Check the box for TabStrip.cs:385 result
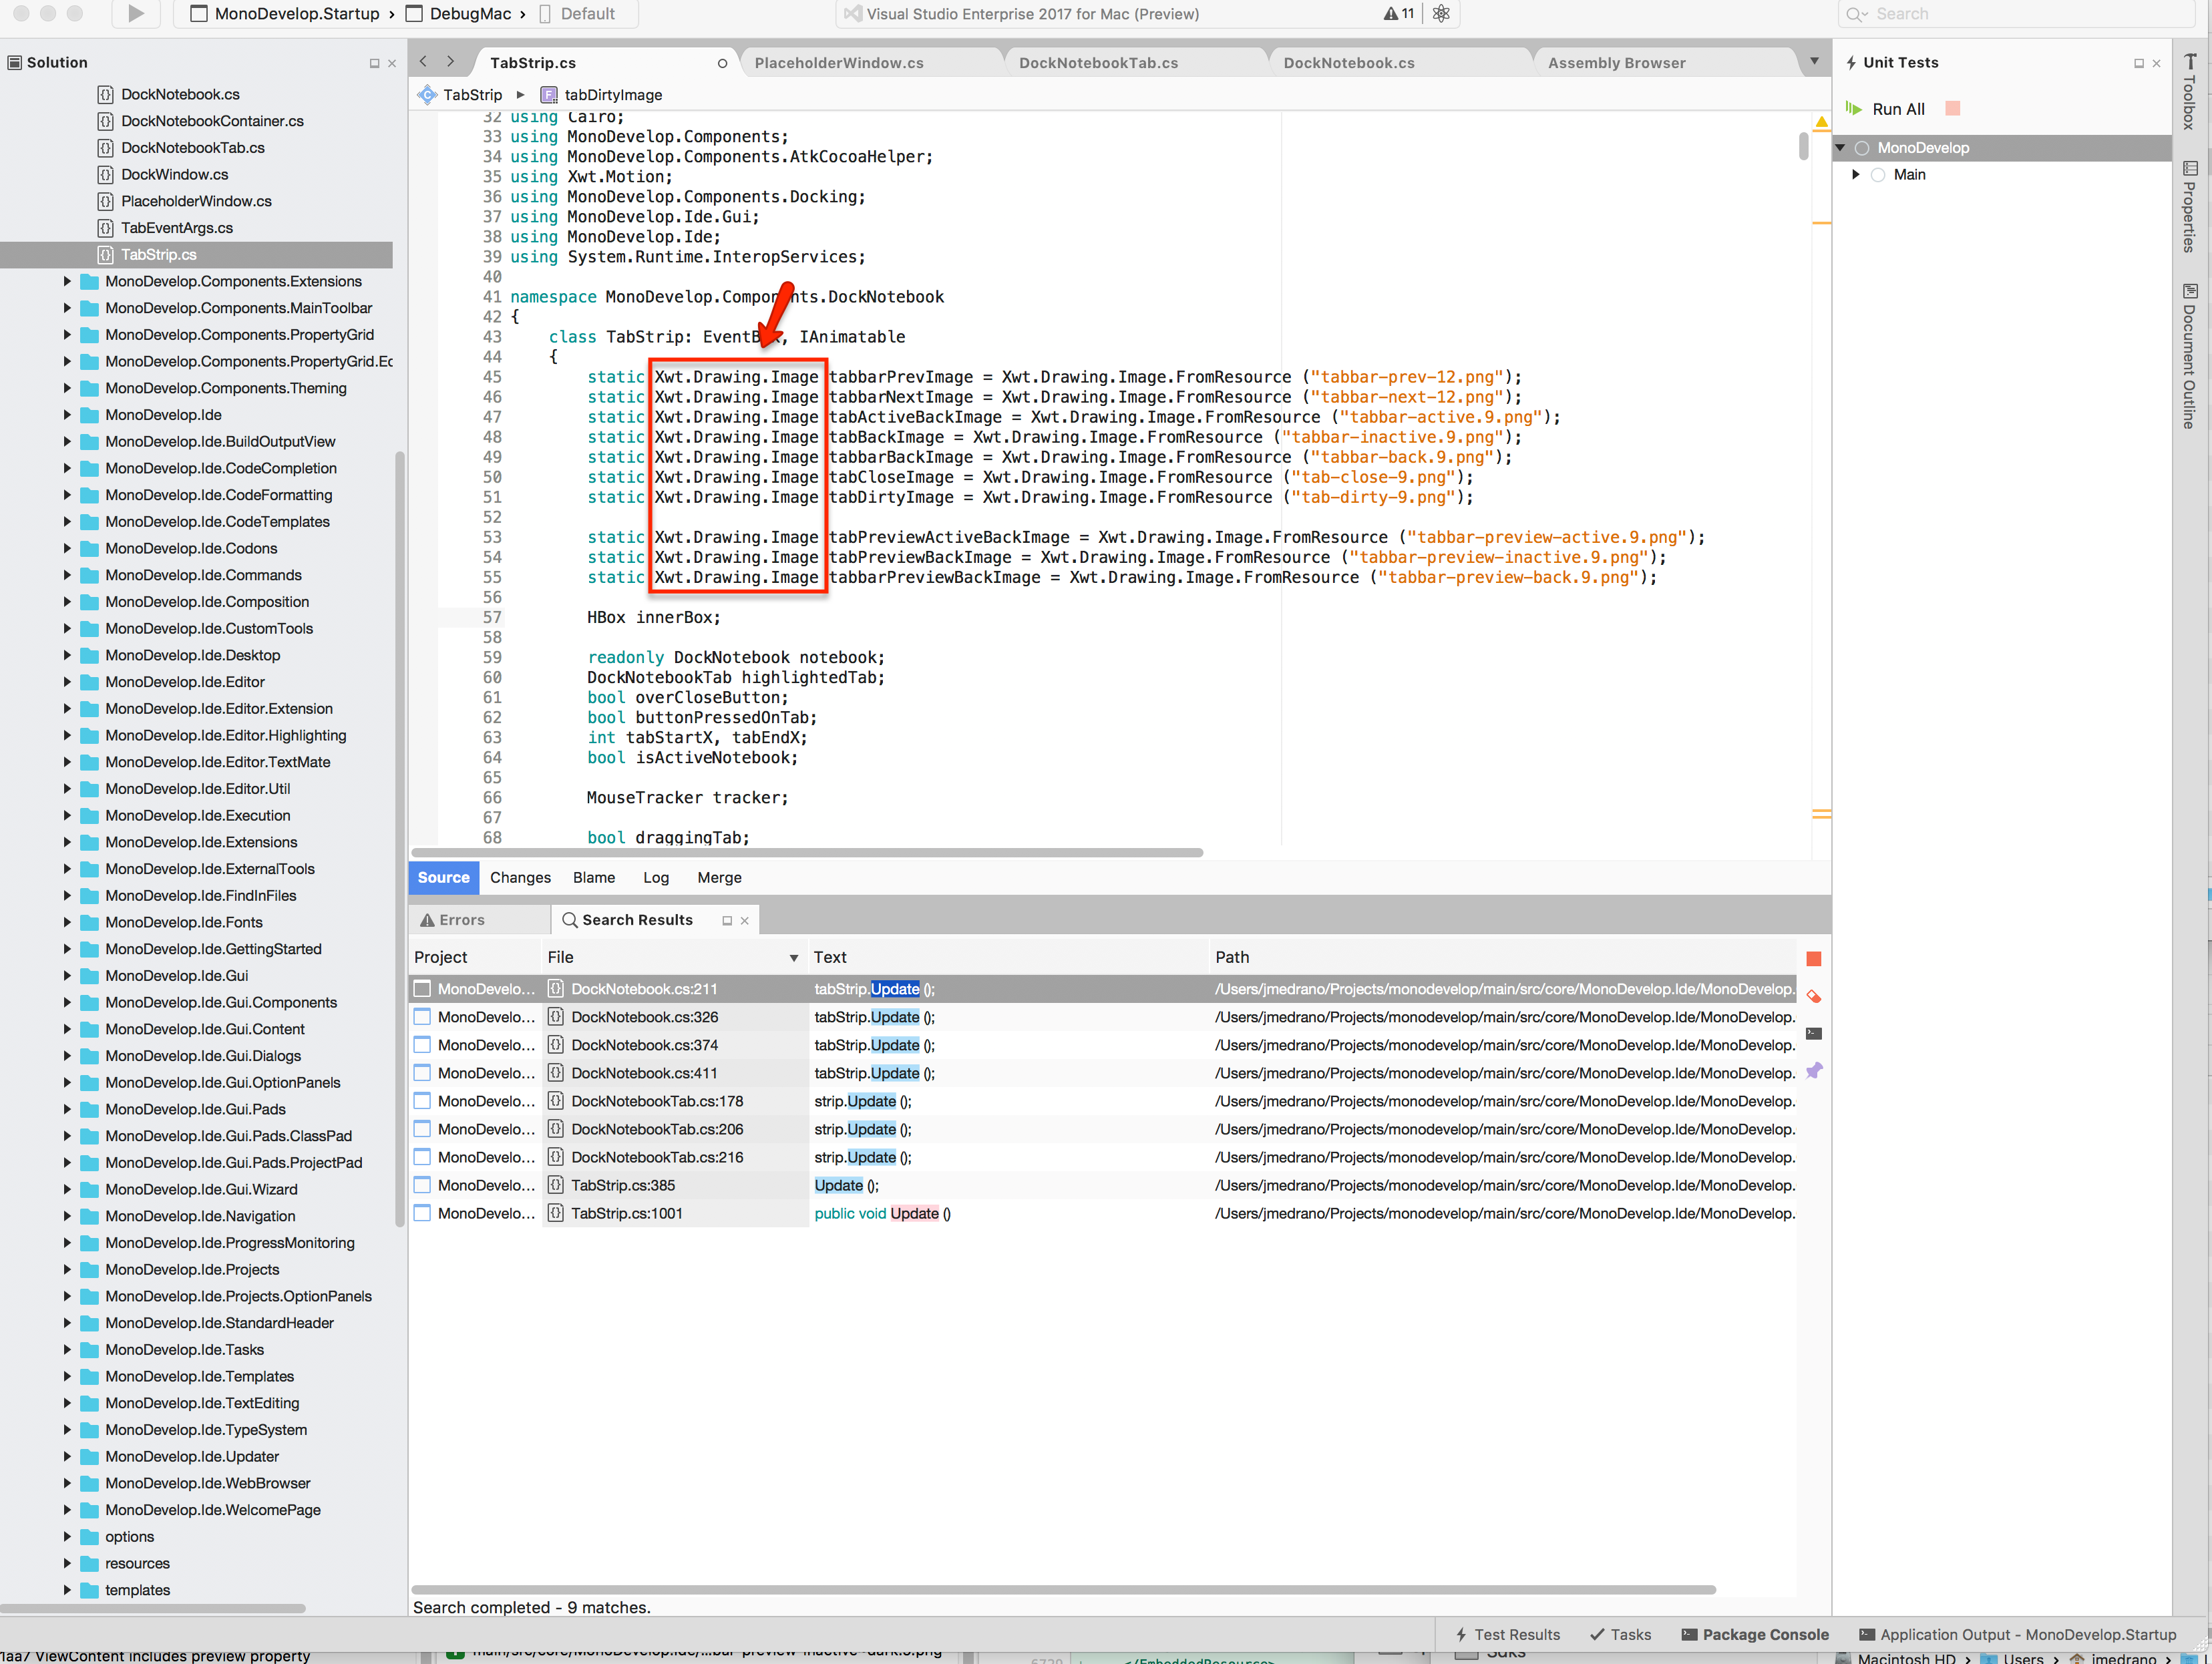Viewport: 2212px width, 1664px height. pos(422,1185)
